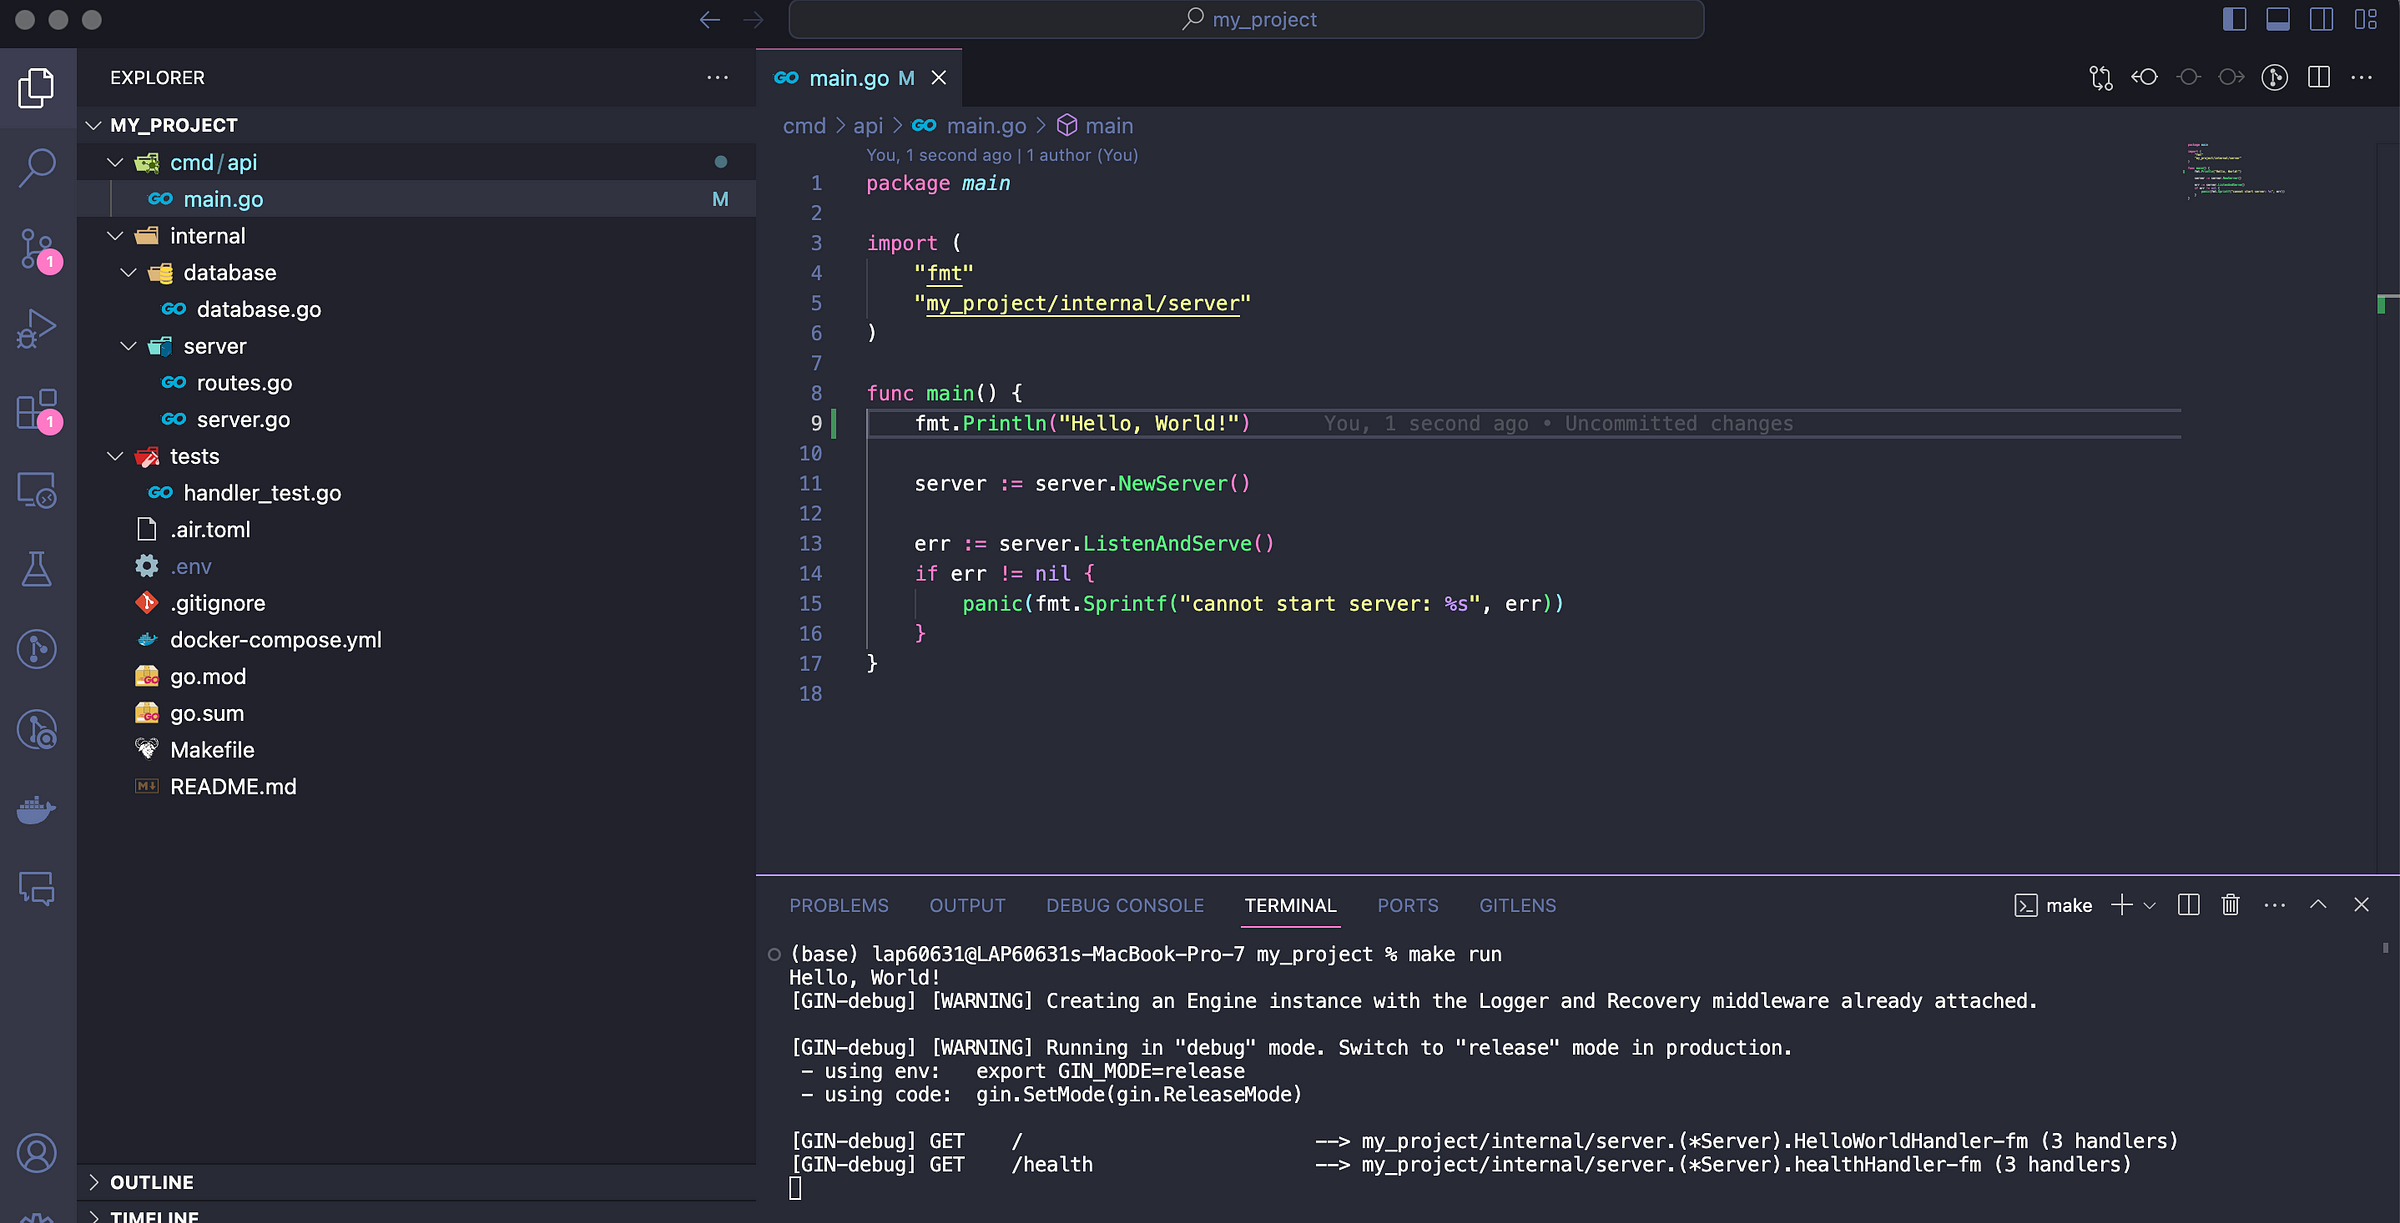Open new terminal profile dropdown arrow
Viewport: 2400px width, 1223px height.
[x=2150, y=905]
